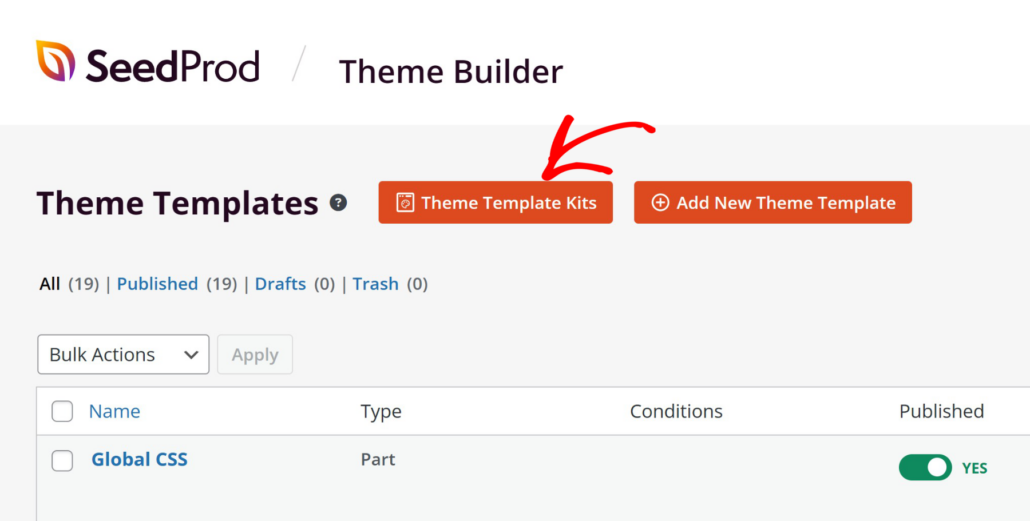Check the select-all checkbox in table header
Image resolution: width=1030 pixels, height=521 pixels.
pos(62,411)
